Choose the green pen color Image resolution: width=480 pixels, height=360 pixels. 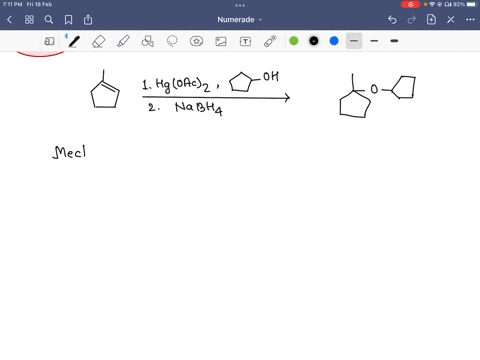pyautogui.click(x=294, y=41)
